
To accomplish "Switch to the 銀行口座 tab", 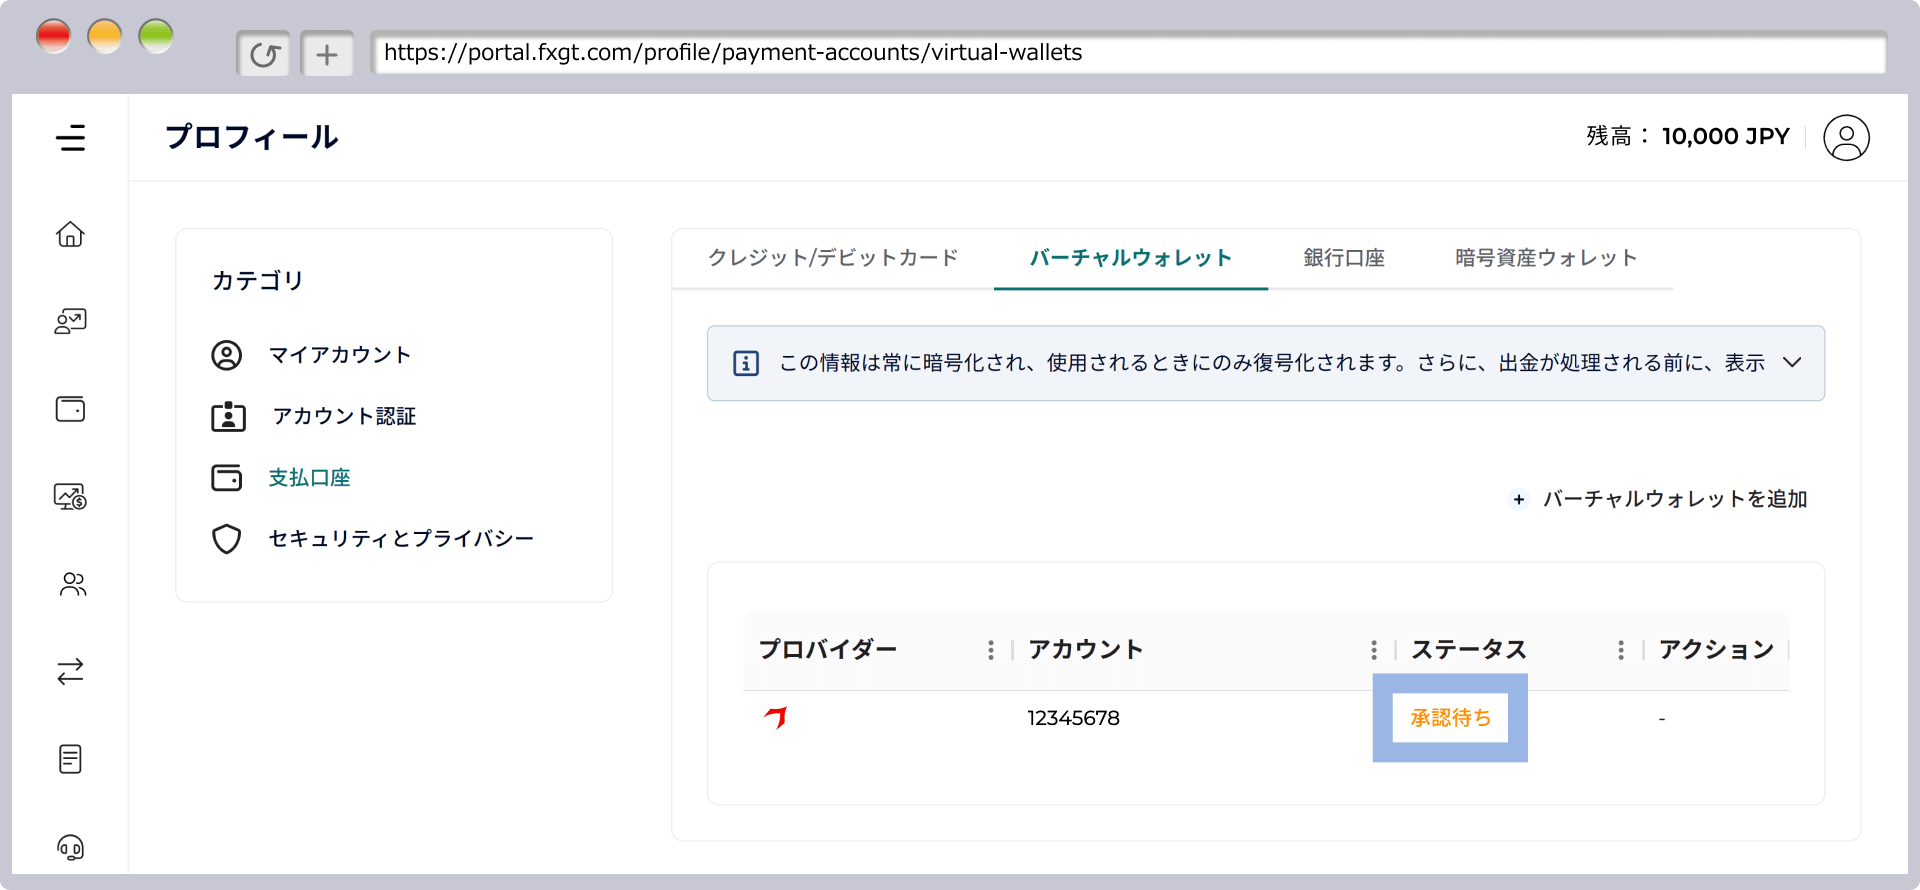I will click(x=1344, y=258).
